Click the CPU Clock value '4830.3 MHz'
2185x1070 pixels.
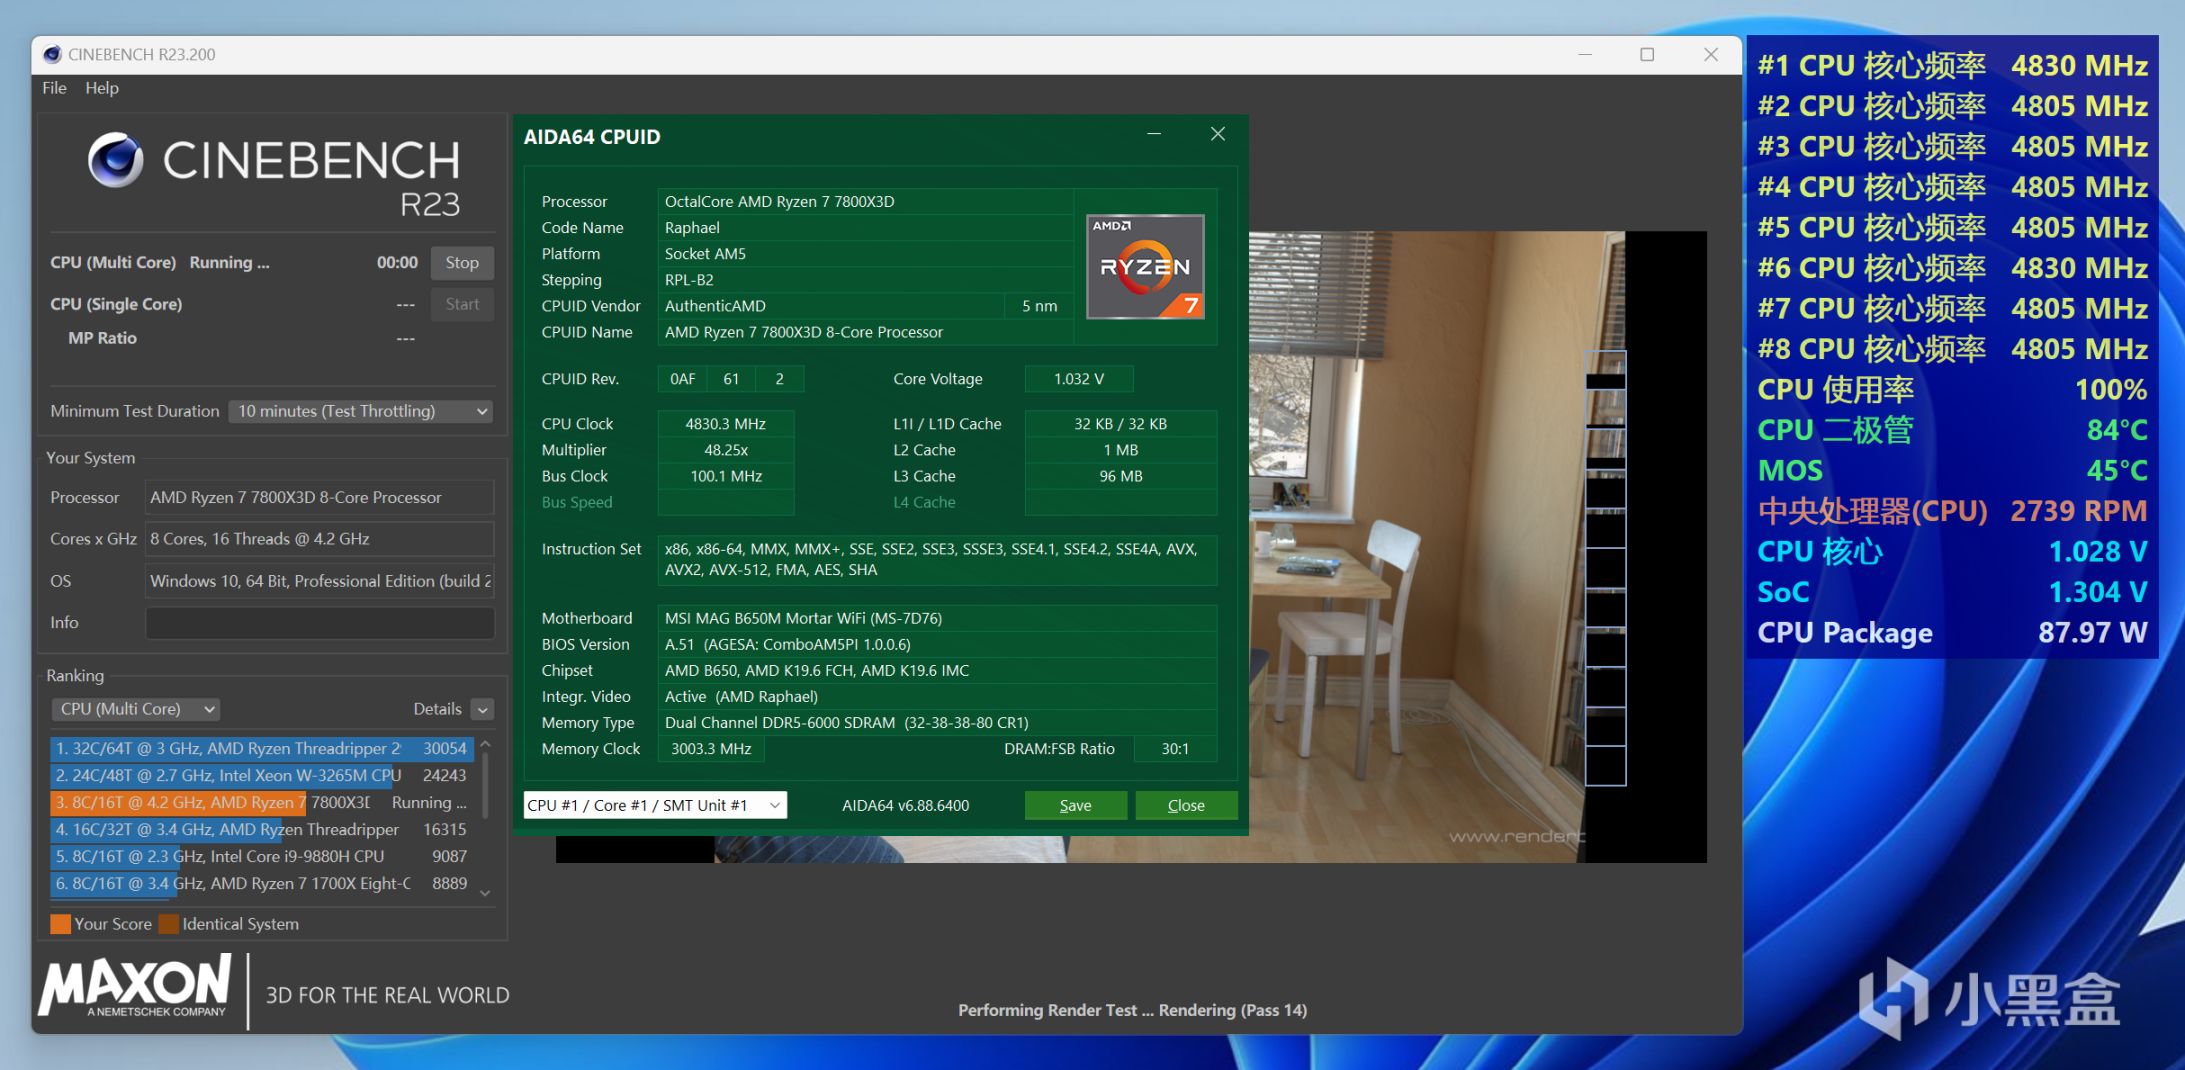click(x=726, y=424)
